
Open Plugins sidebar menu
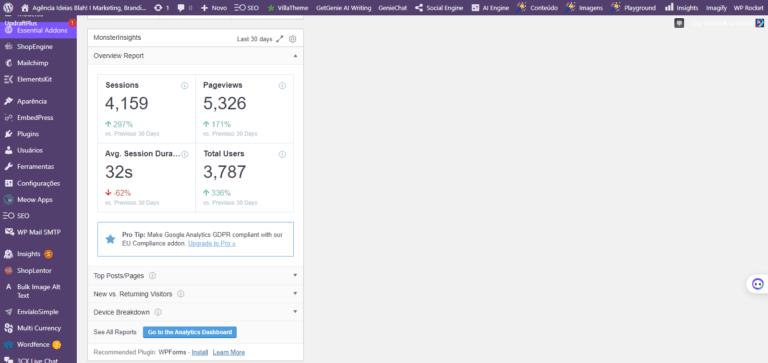click(x=38, y=134)
